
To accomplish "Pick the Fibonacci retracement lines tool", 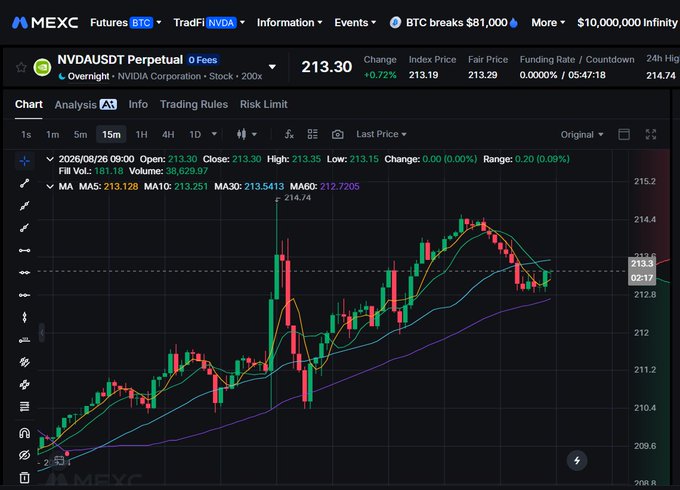I will pos(25,406).
